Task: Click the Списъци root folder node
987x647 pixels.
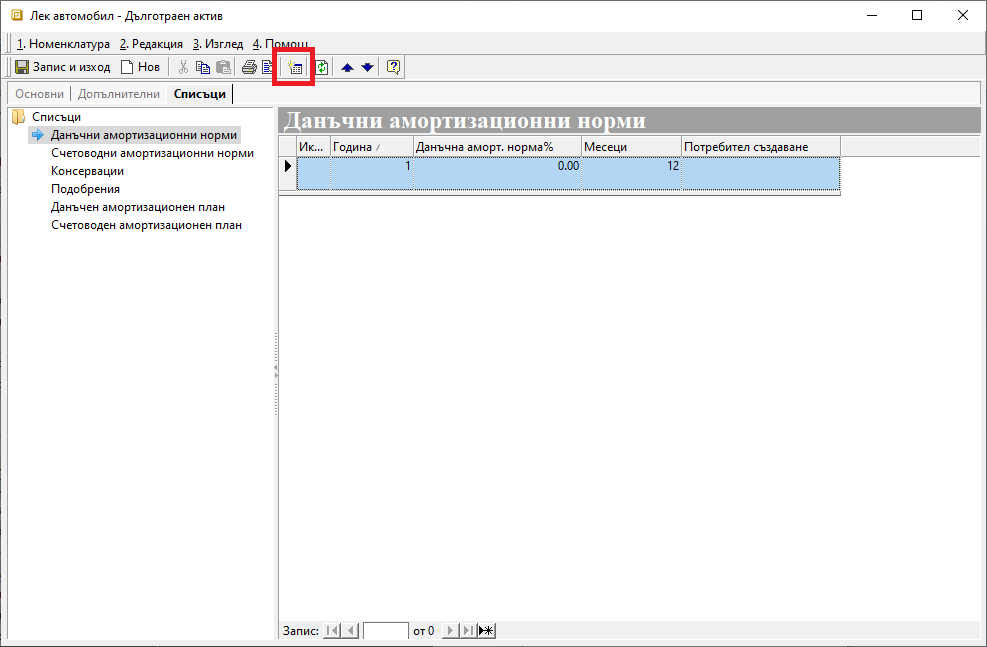Action: click(x=56, y=117)
